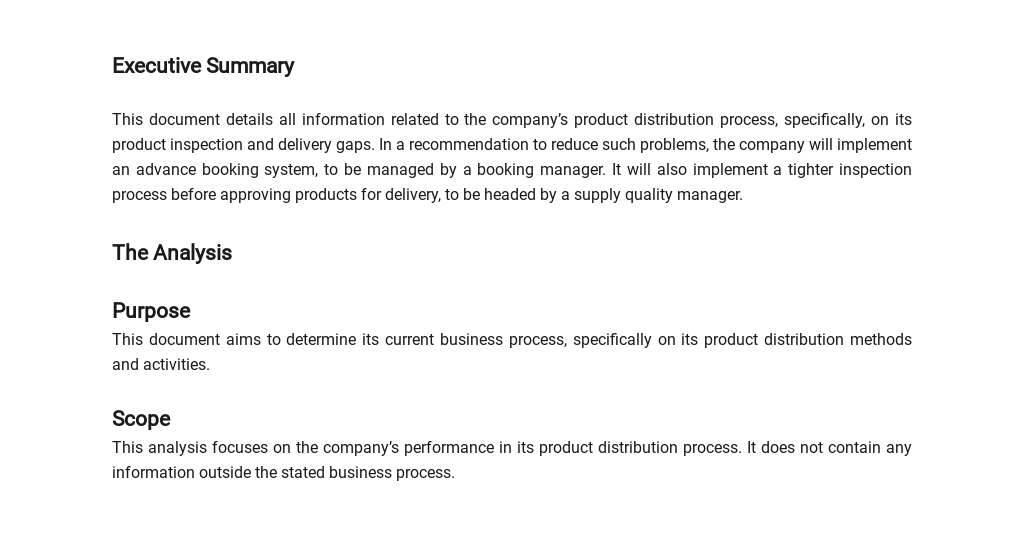Viewport: 1024px width, 535px height.
Task: Click 'and activities.' line under Purpose
Action: coord(161,365)
